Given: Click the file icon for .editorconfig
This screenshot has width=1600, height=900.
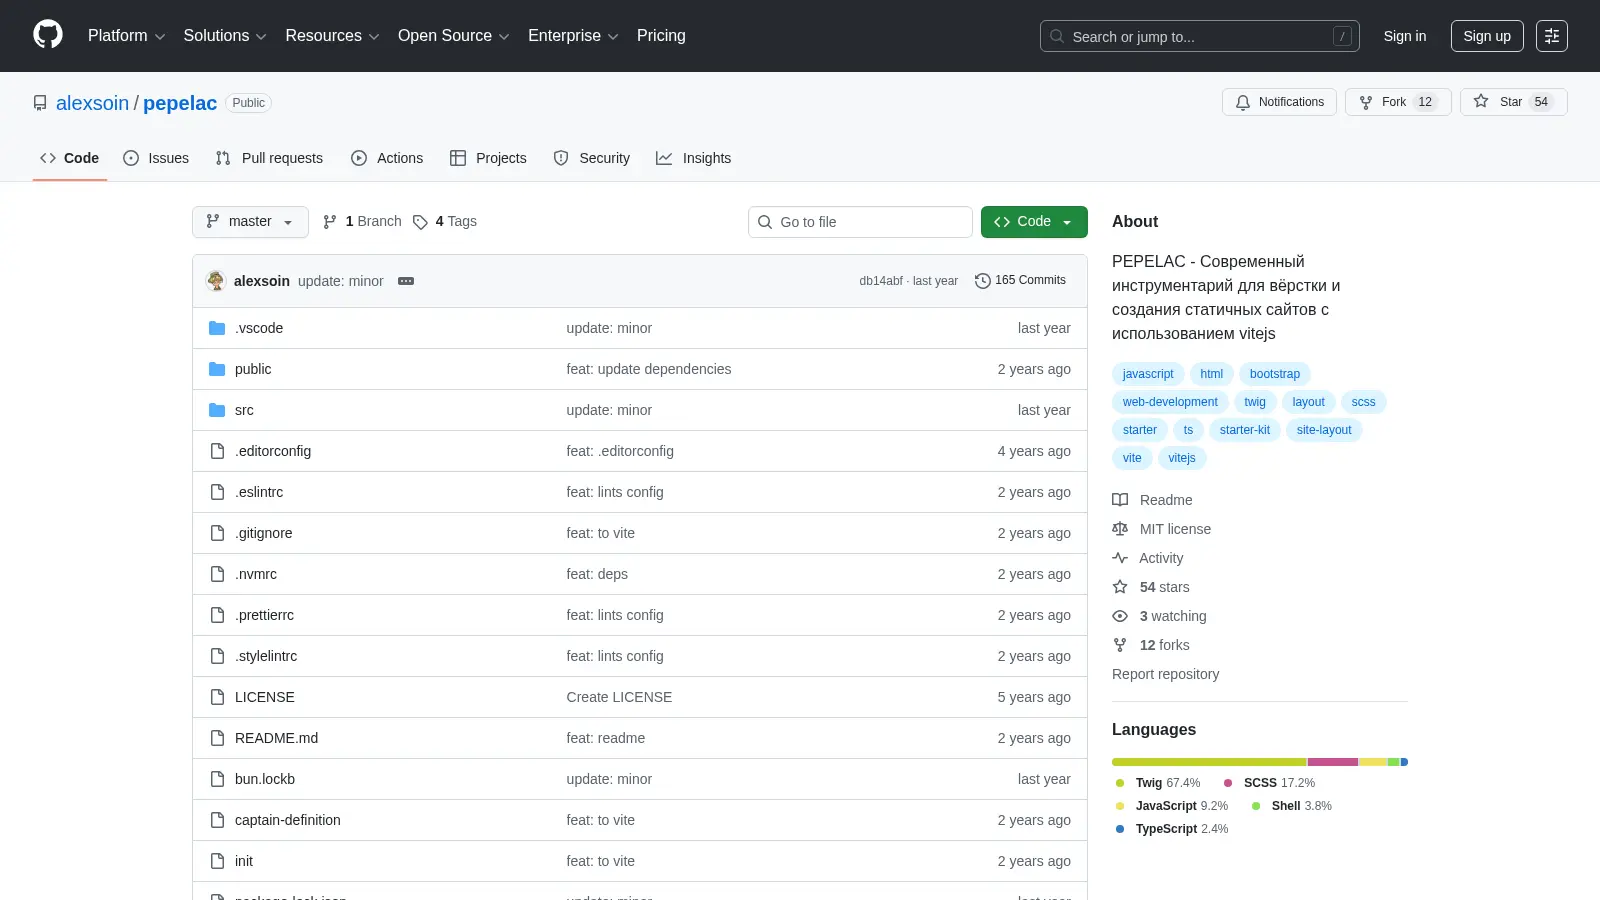Looking at the screenshot, I should coord(217,451).
